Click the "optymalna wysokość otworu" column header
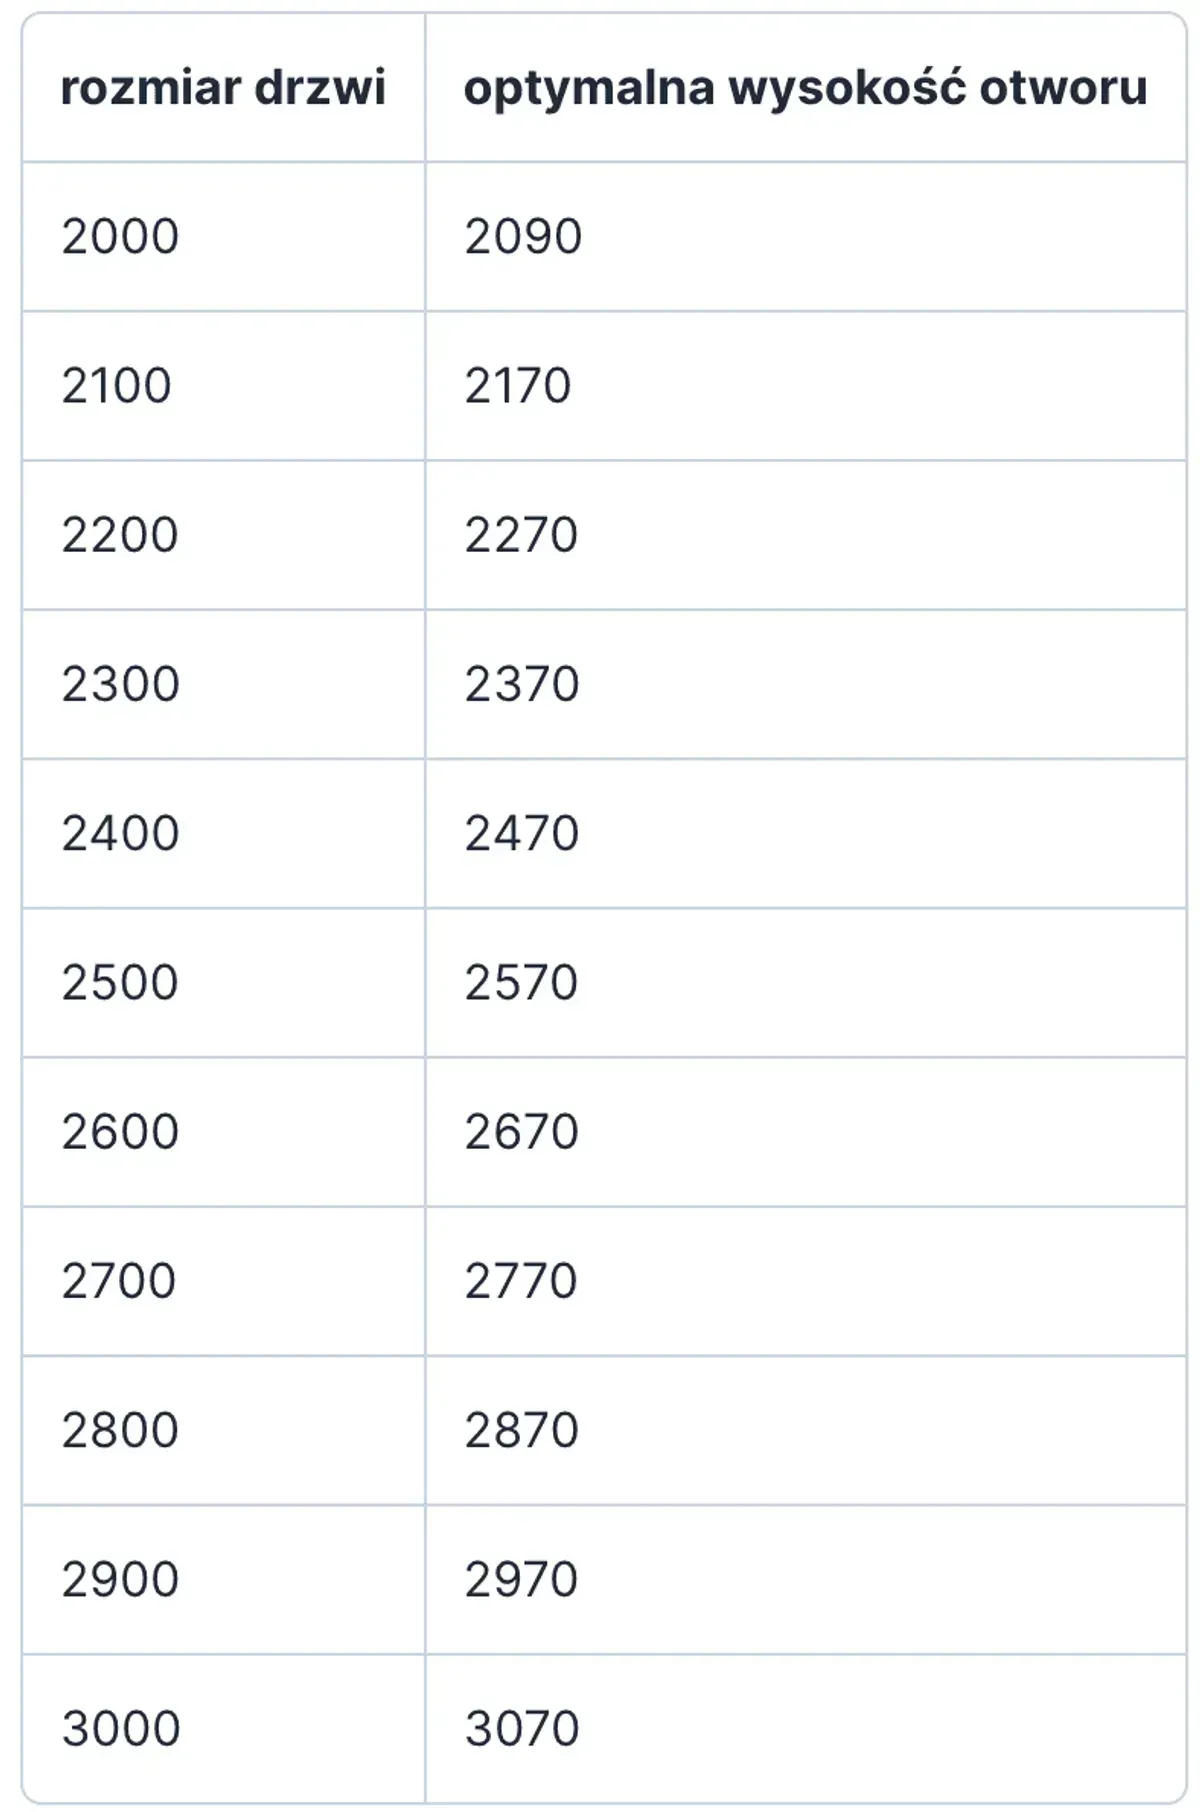The image size is (1200, 1812). pos(805,88)
